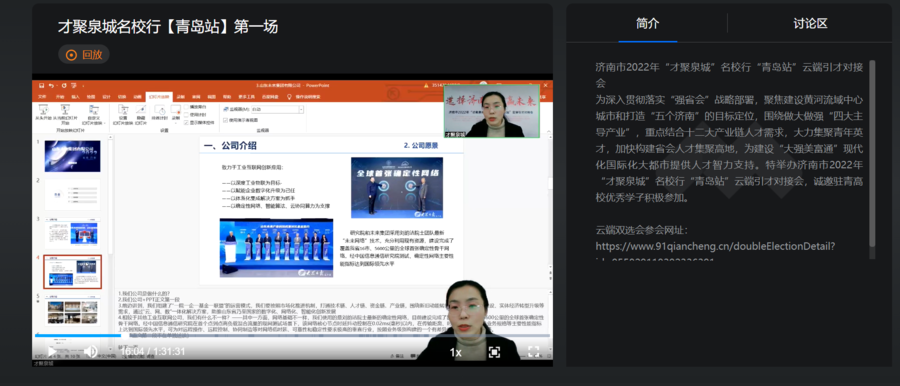Play the video with the play button
Viewport: 900px width, 386px height.
click(51, 351)
